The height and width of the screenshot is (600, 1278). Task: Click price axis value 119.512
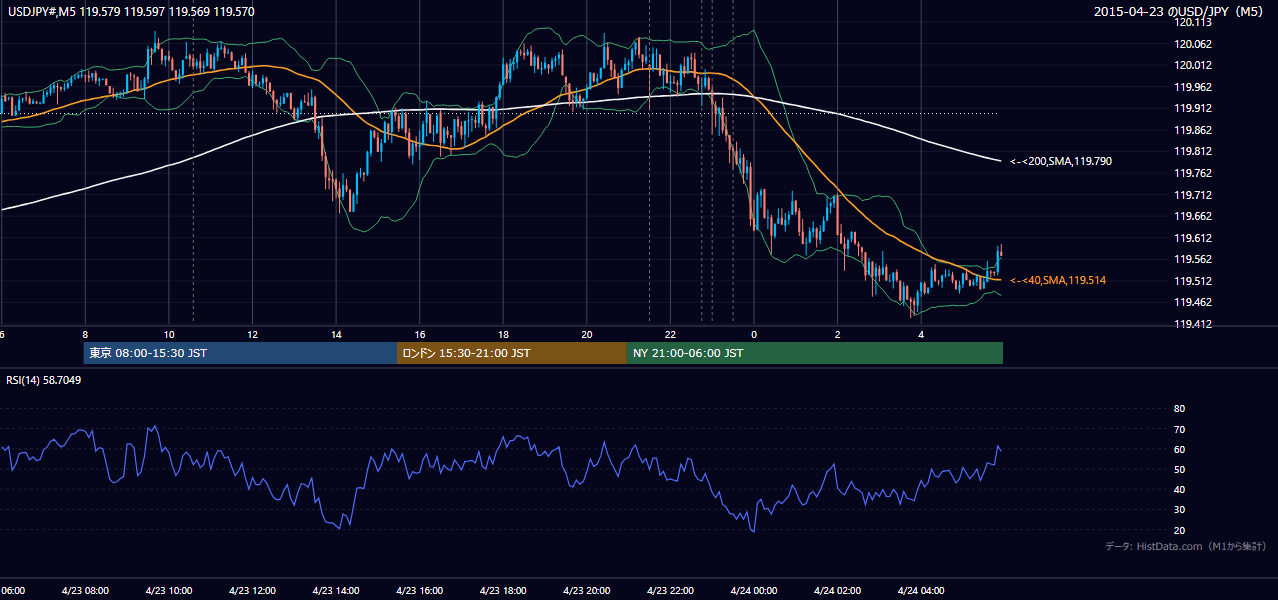[1194, 281]
